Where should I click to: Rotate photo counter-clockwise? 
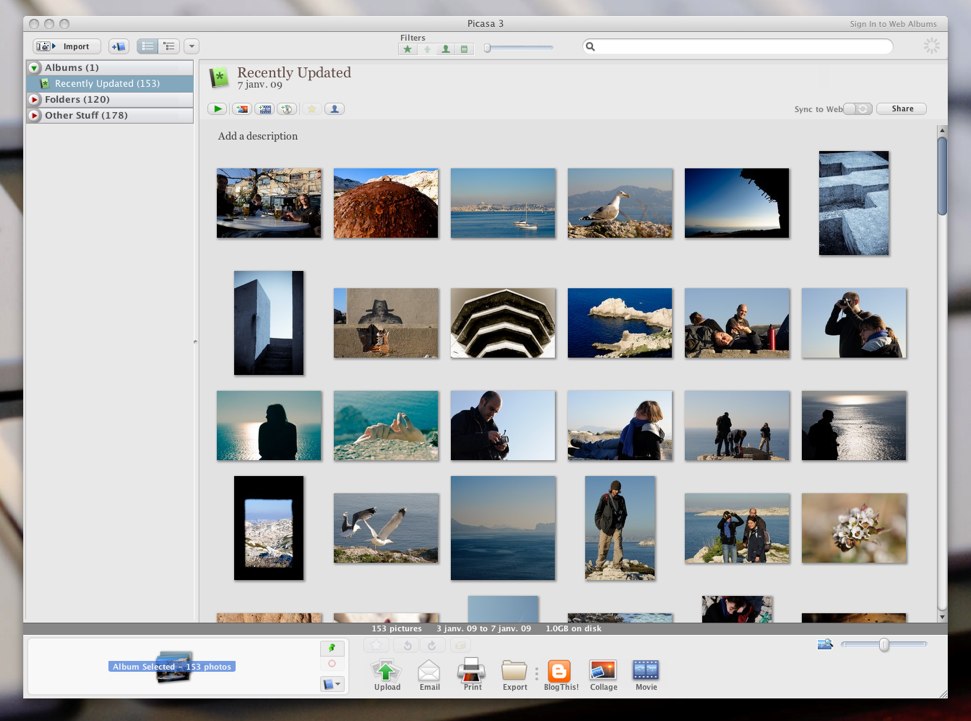[x=407, y=645]
